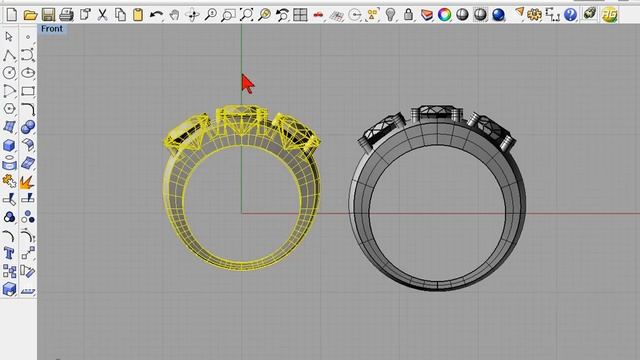Click Project Curves to surface icon
Image resolution: width=640 pixels, height=360 pixels.
point(27,163)
